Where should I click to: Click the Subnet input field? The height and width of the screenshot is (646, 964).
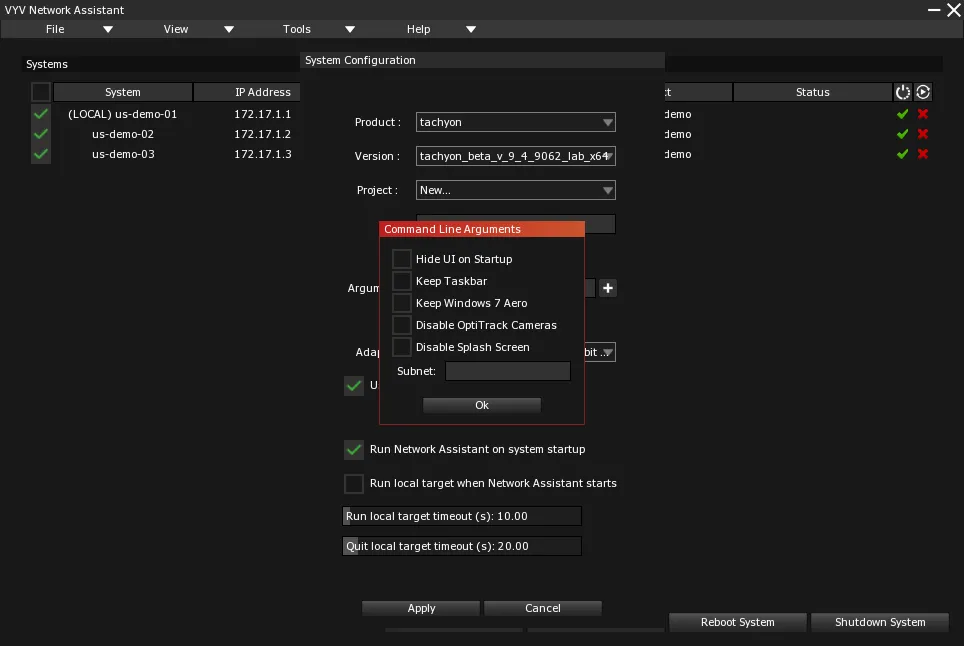508,371
